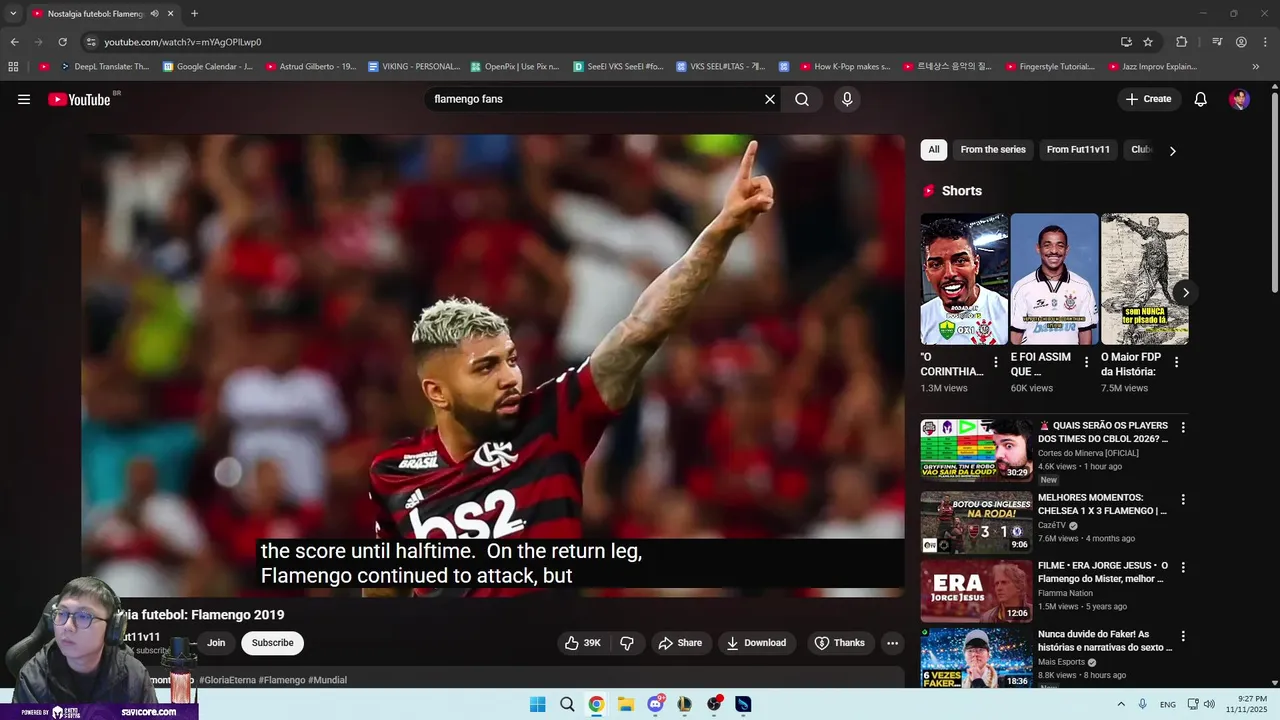Open new browser tab with plus
The height and width of the screenshot is (720, 1280).
click(194, 14)
